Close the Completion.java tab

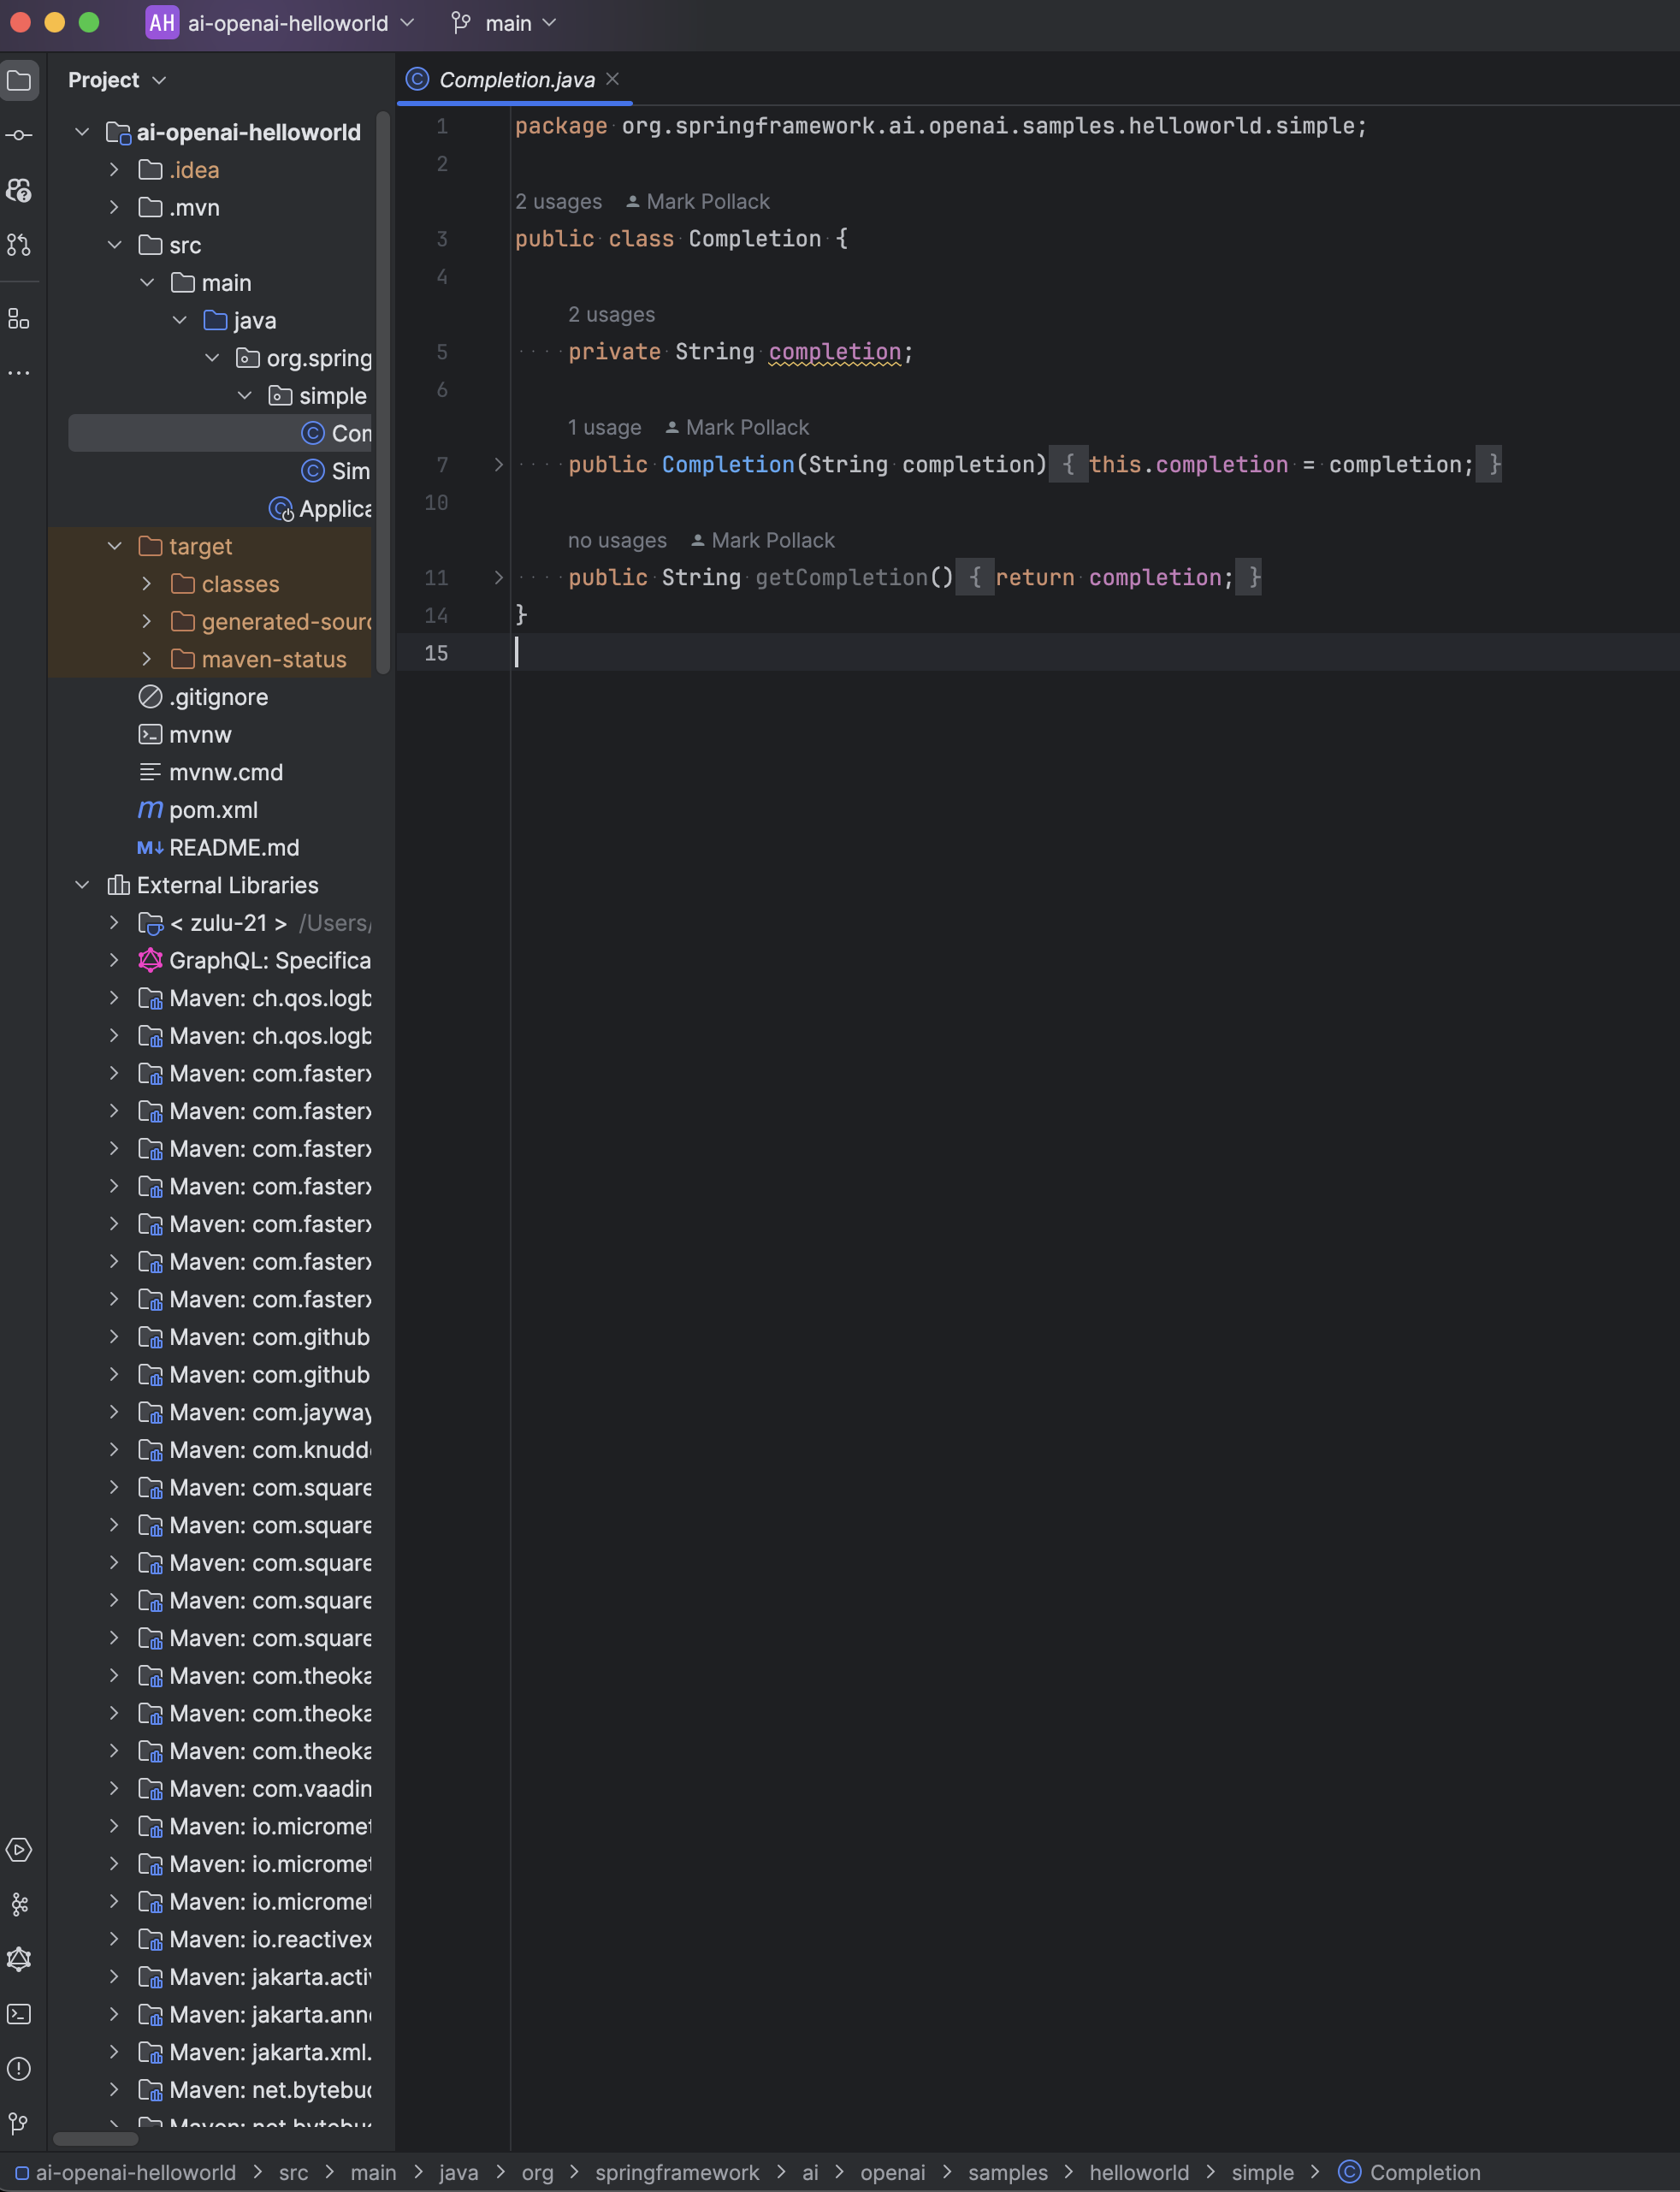pos(613,79)
